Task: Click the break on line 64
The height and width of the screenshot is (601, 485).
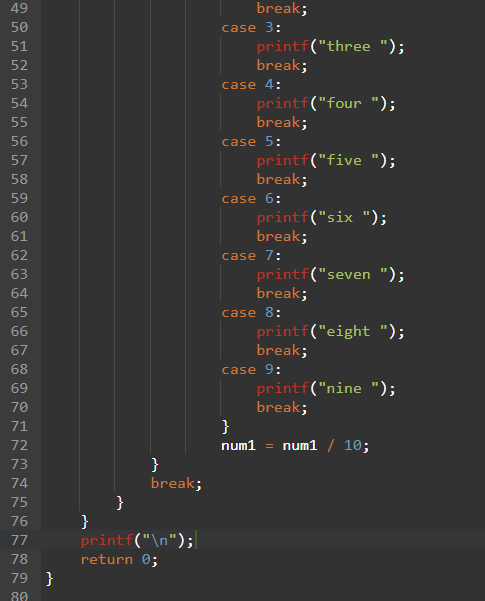Action: click(282, 293)
